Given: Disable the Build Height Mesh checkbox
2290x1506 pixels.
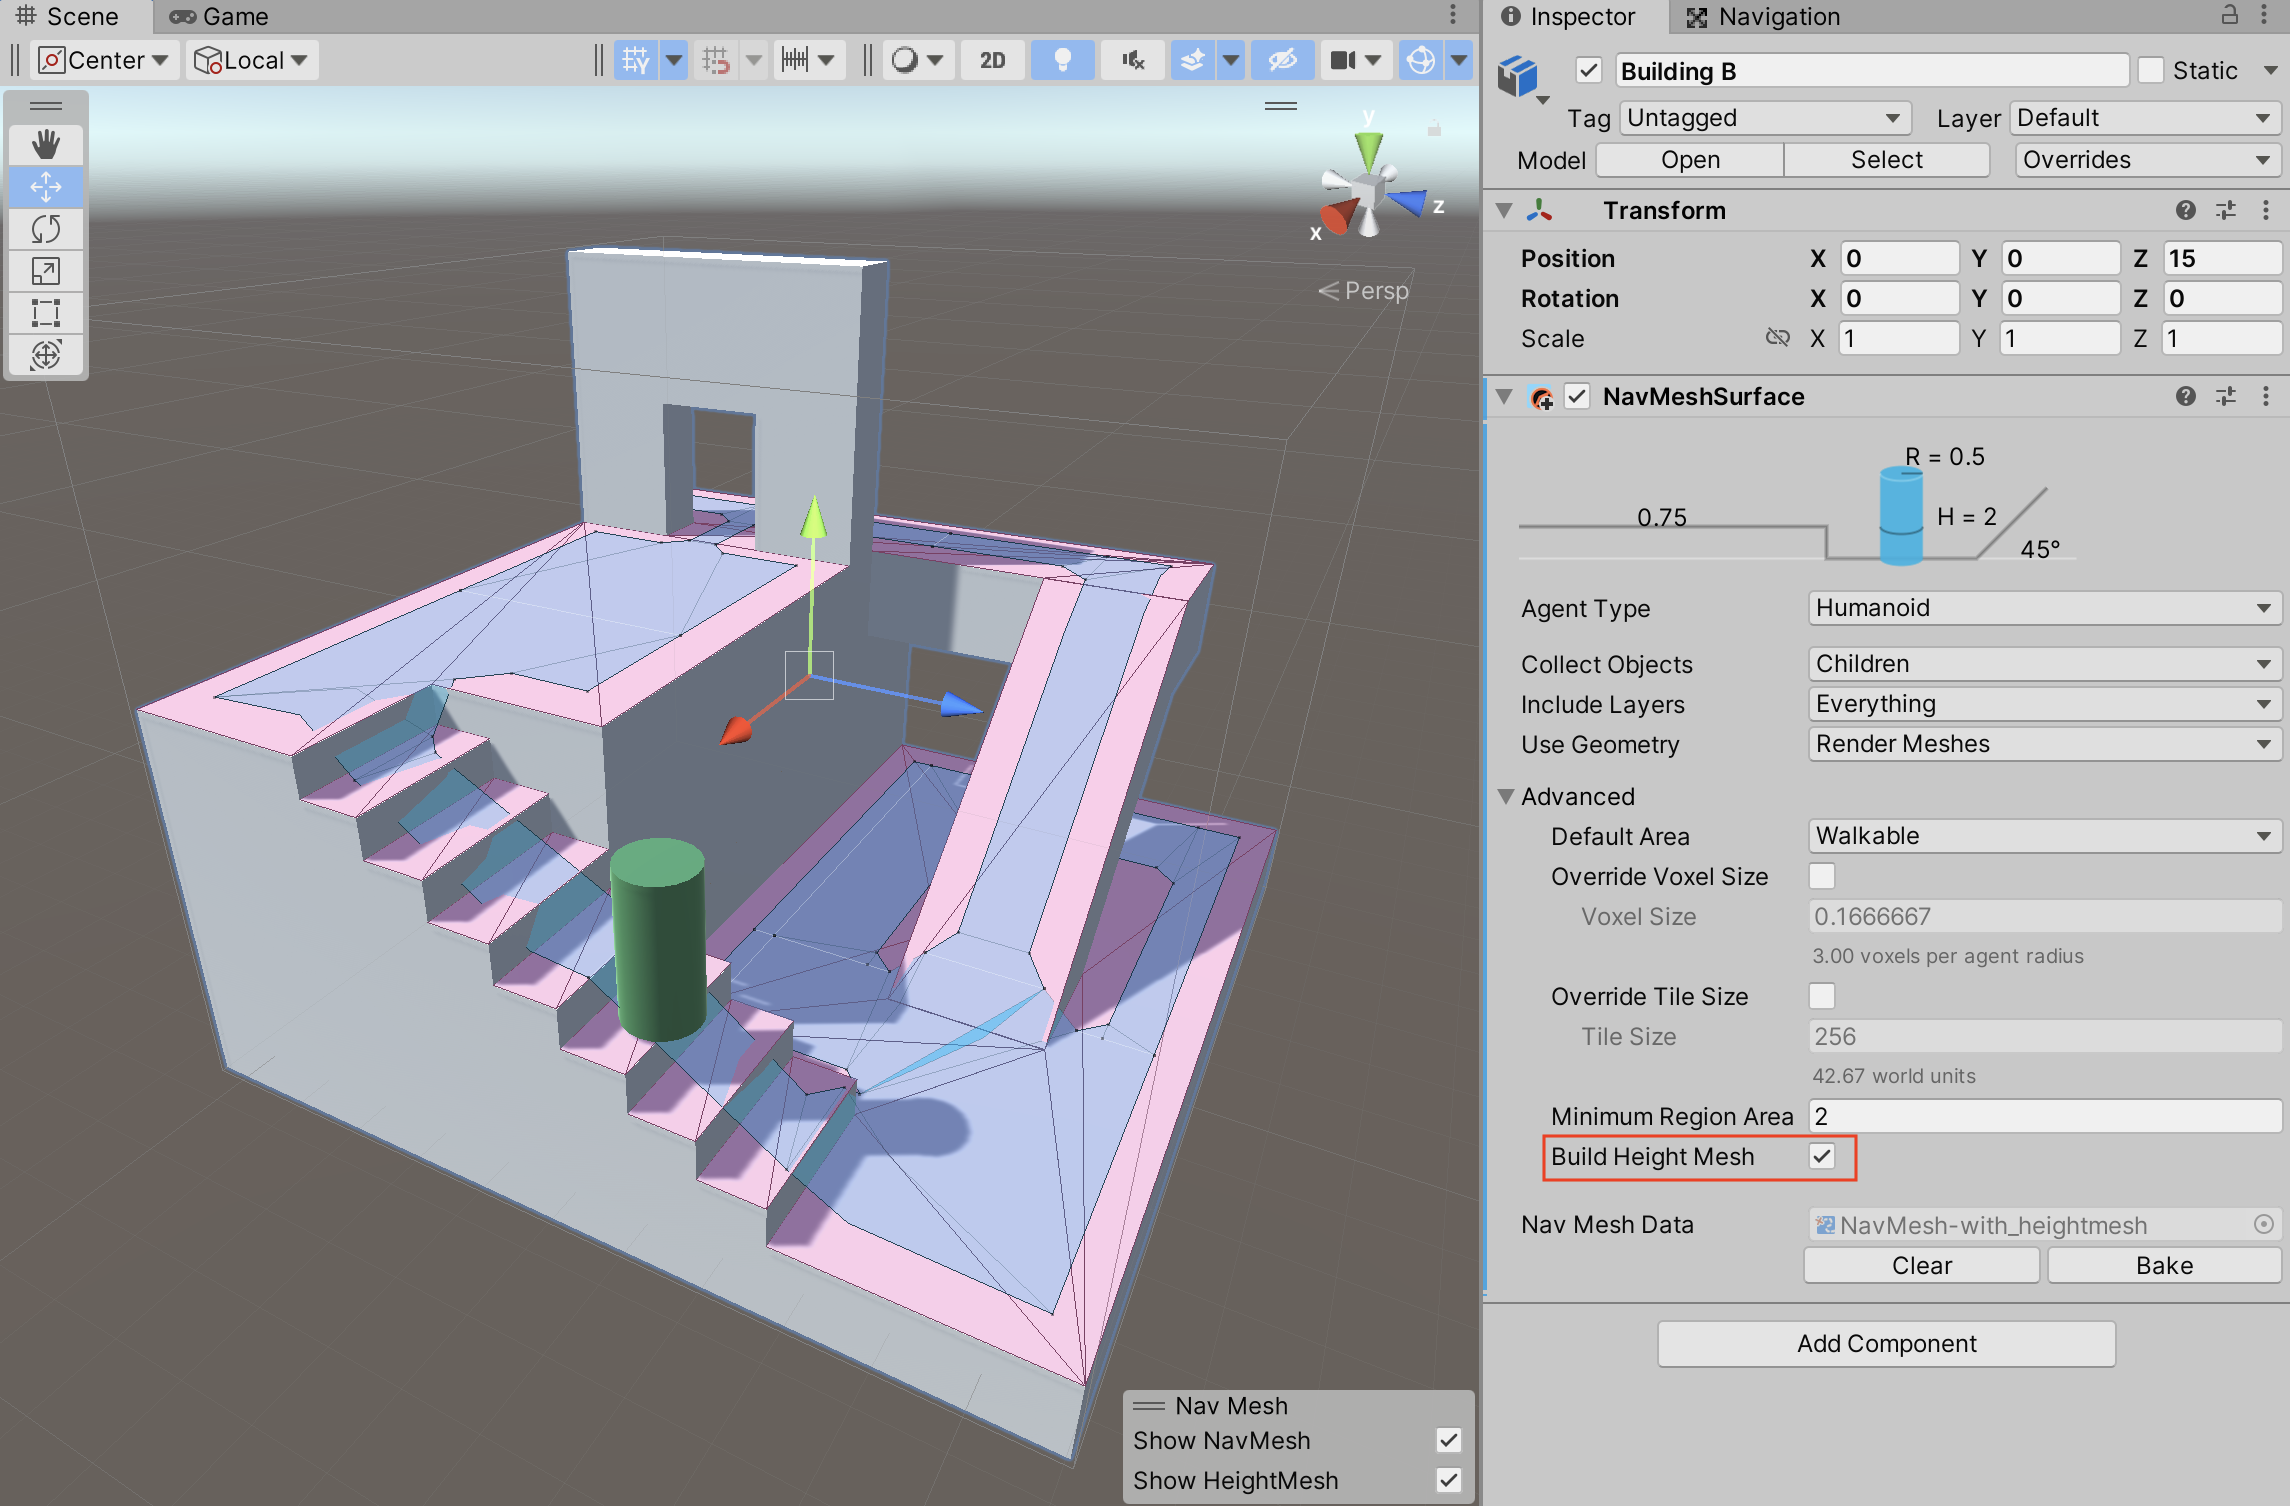Looking at the screenshot, I should click(x=1822, y=1157).
